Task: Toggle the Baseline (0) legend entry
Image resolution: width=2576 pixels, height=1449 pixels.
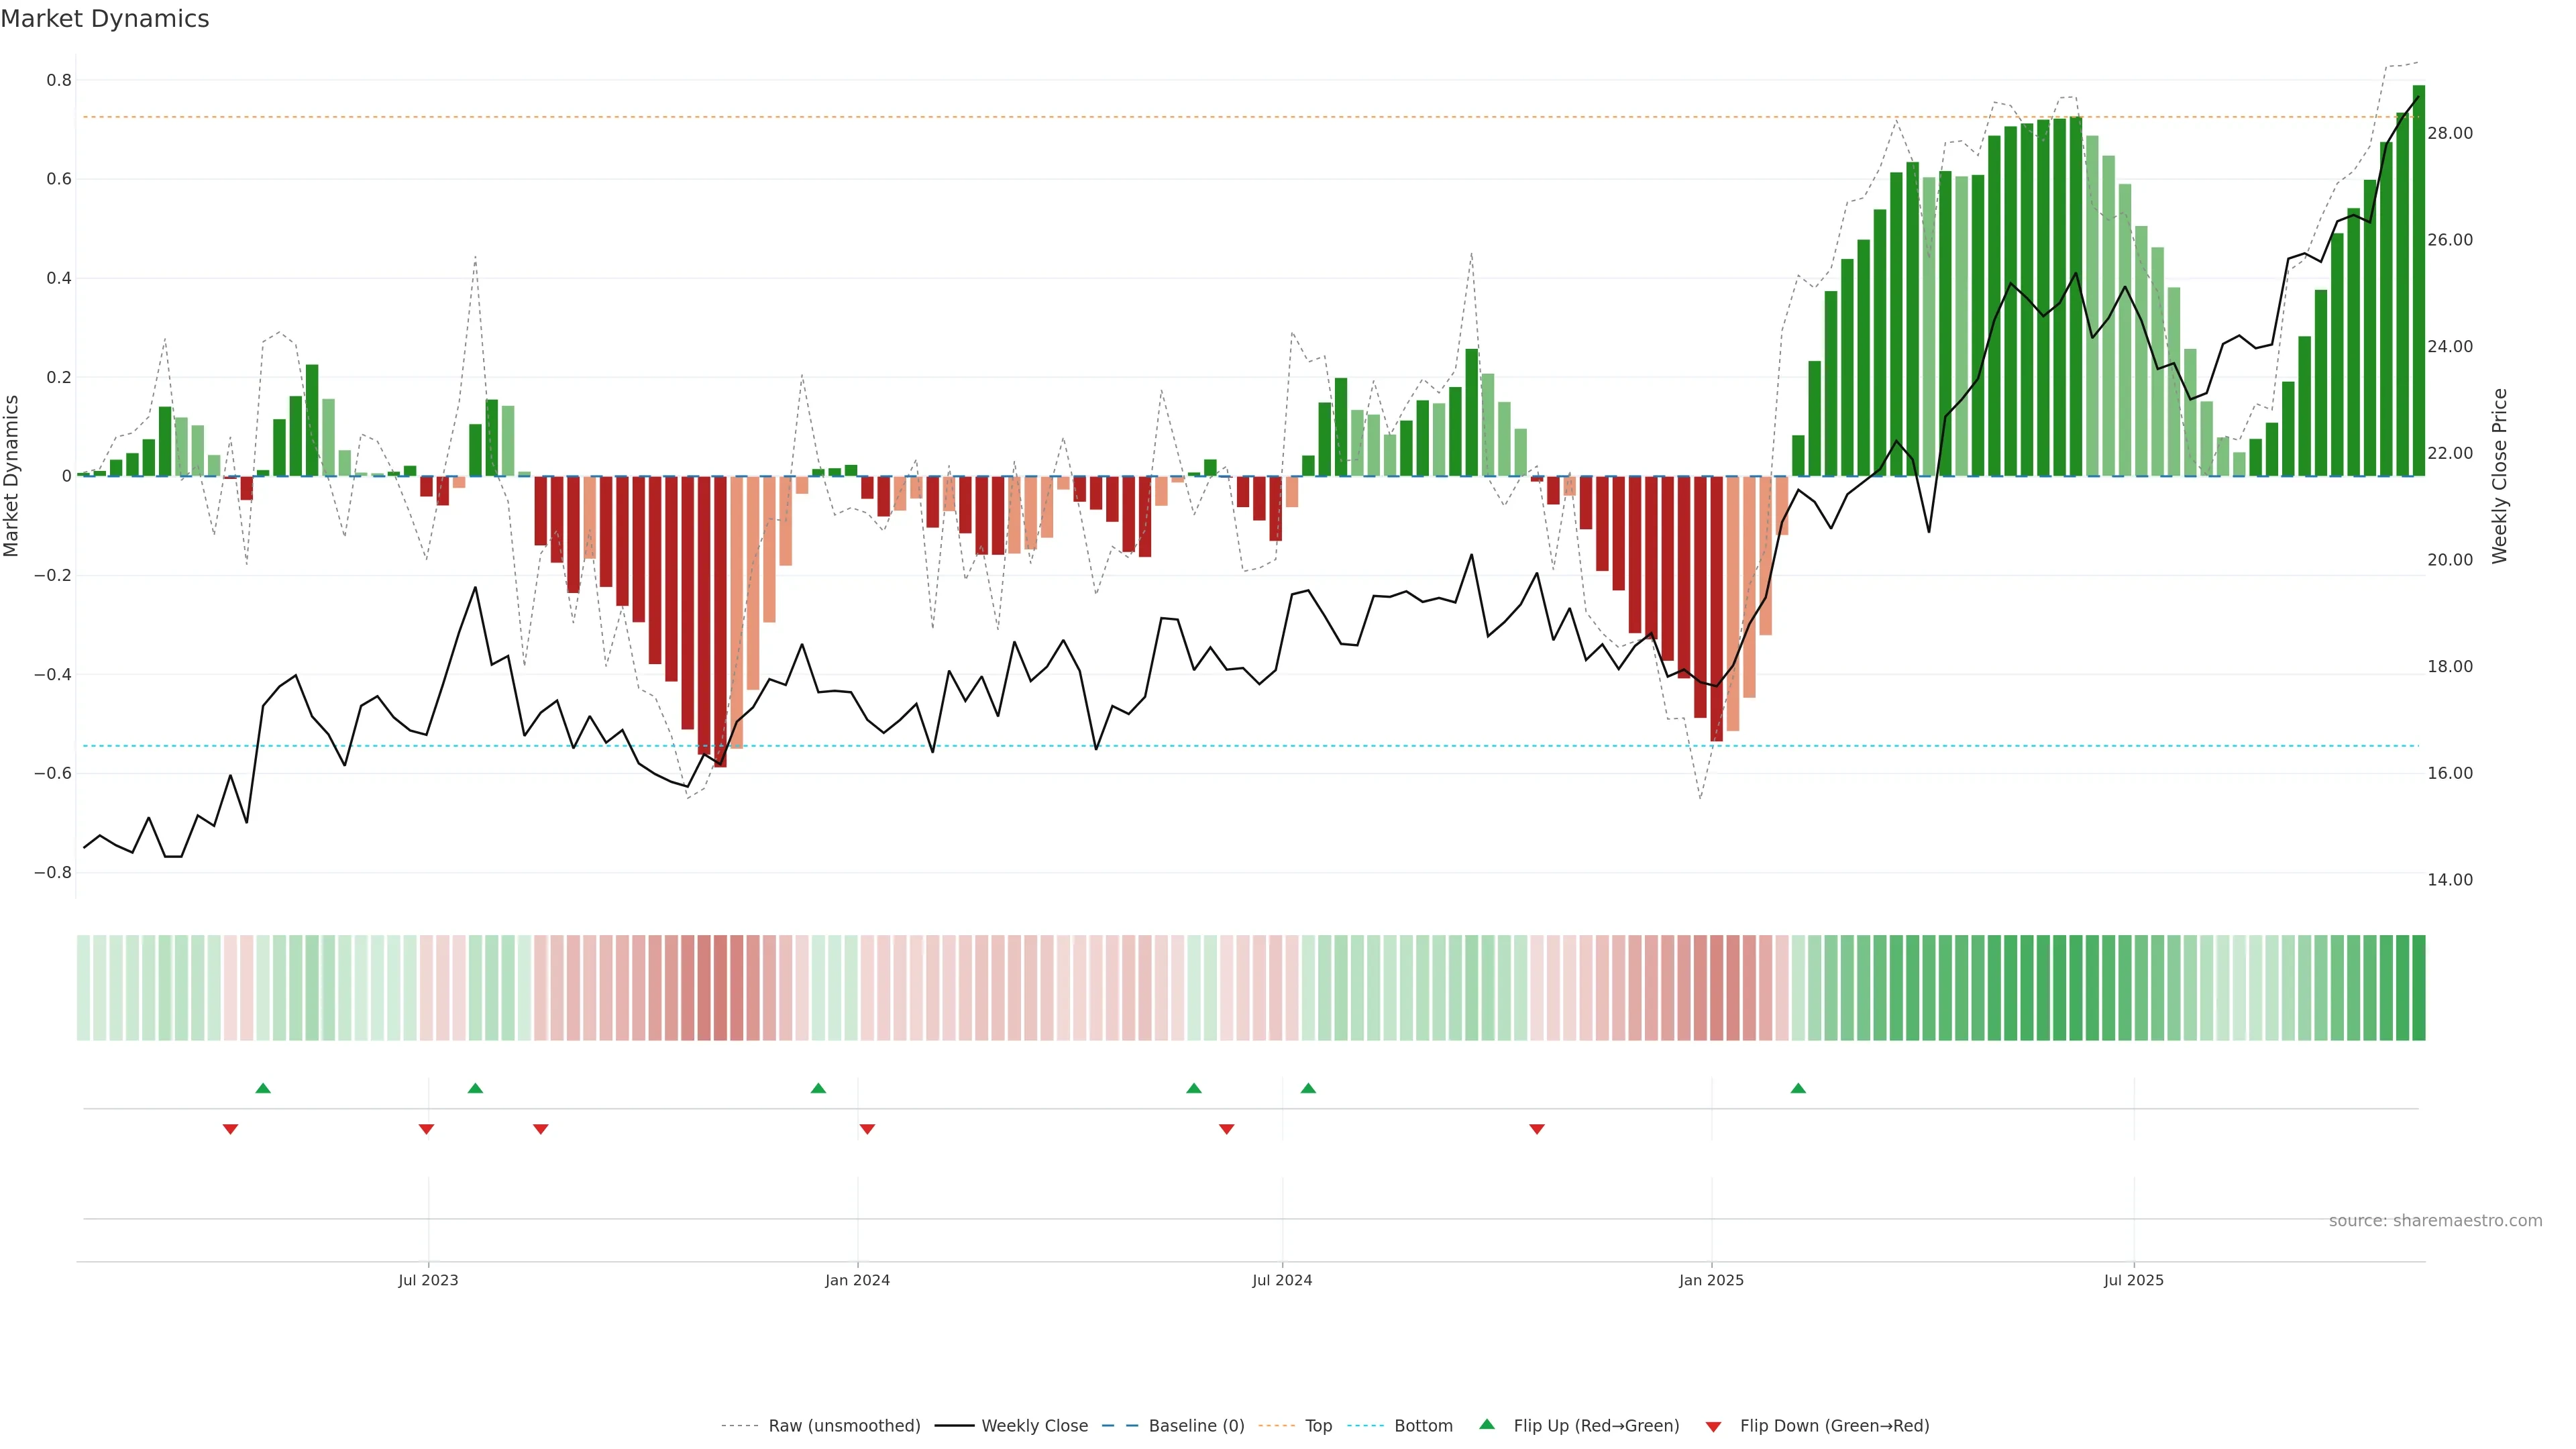Action: pyautogui.click(x=1196, y=1426)
